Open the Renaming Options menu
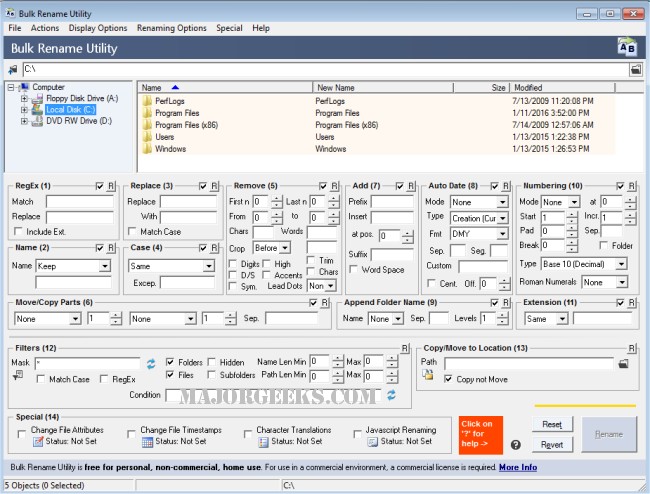The height and width of the screenshot is (494, 650). point(171,28)
